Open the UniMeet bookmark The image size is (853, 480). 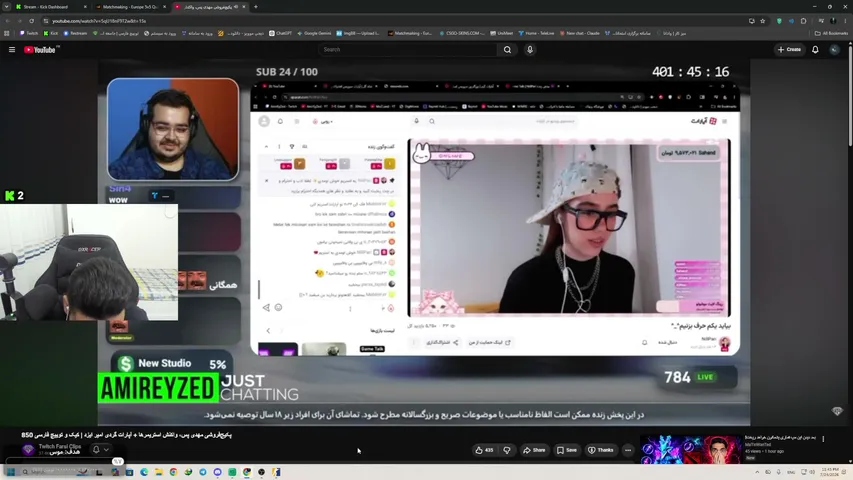(x=502, y=33)
